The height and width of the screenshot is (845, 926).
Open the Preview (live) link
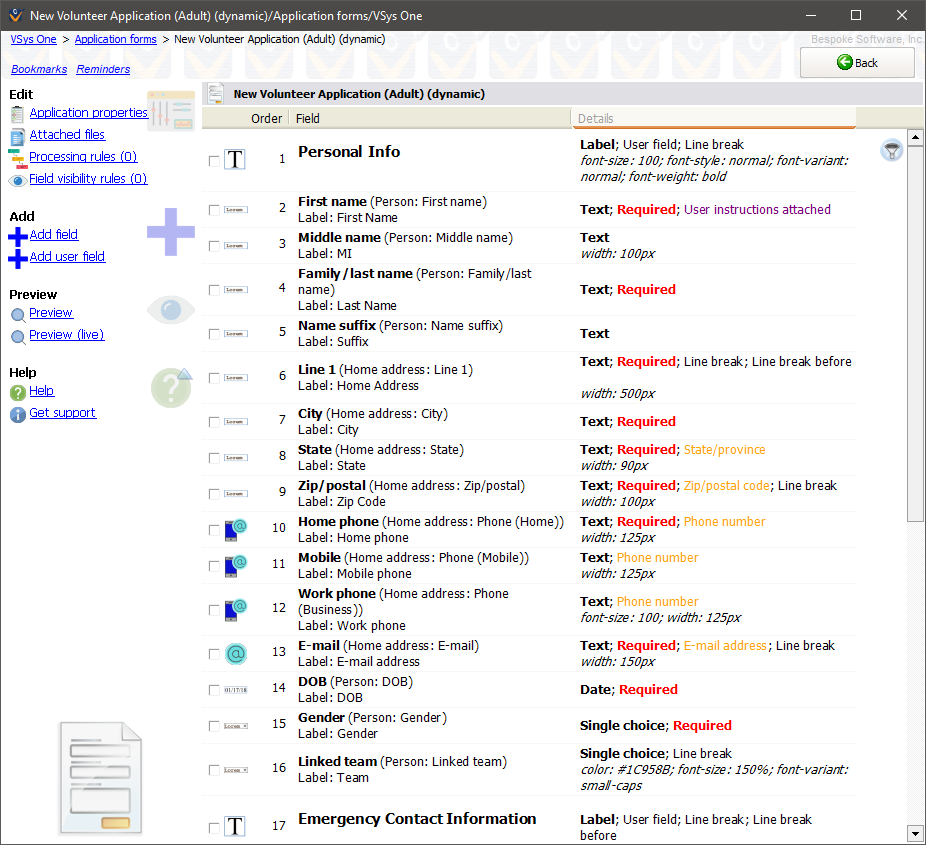[x=66, y=335]
